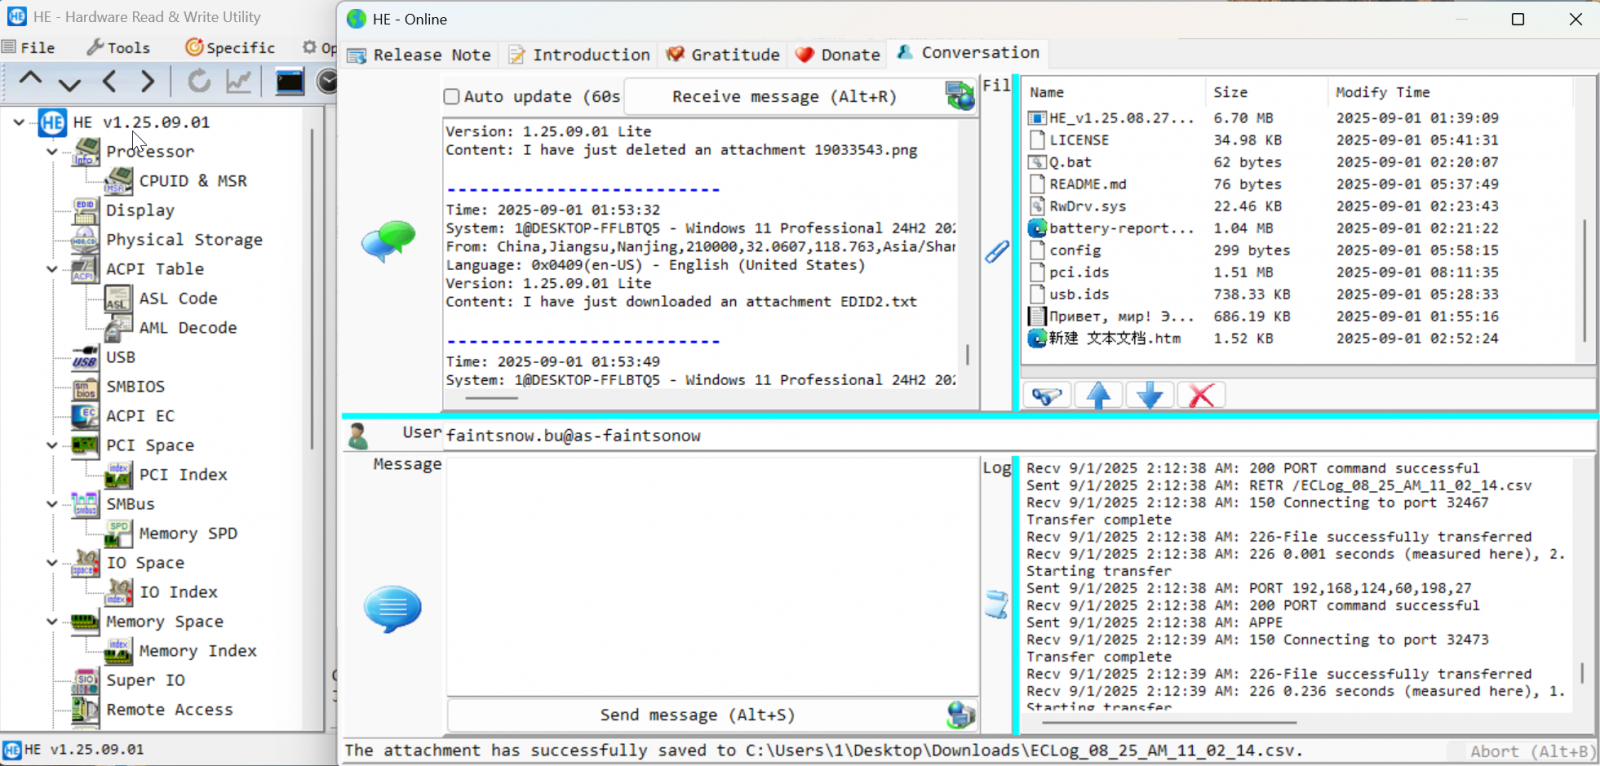Click the blue message bubble icon

(392, 610)
